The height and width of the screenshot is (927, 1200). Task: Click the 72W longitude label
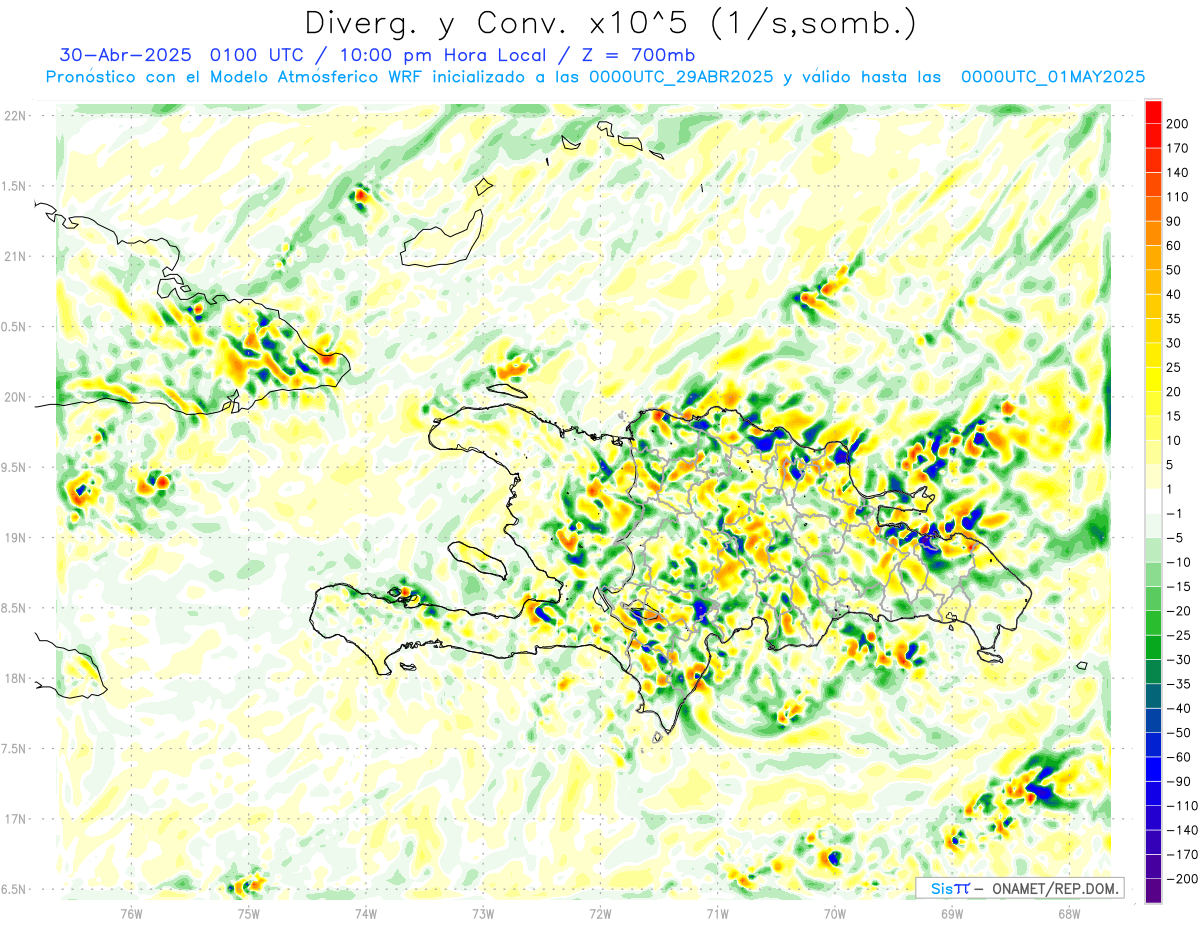pyautogui.click(x=600, y=913)
